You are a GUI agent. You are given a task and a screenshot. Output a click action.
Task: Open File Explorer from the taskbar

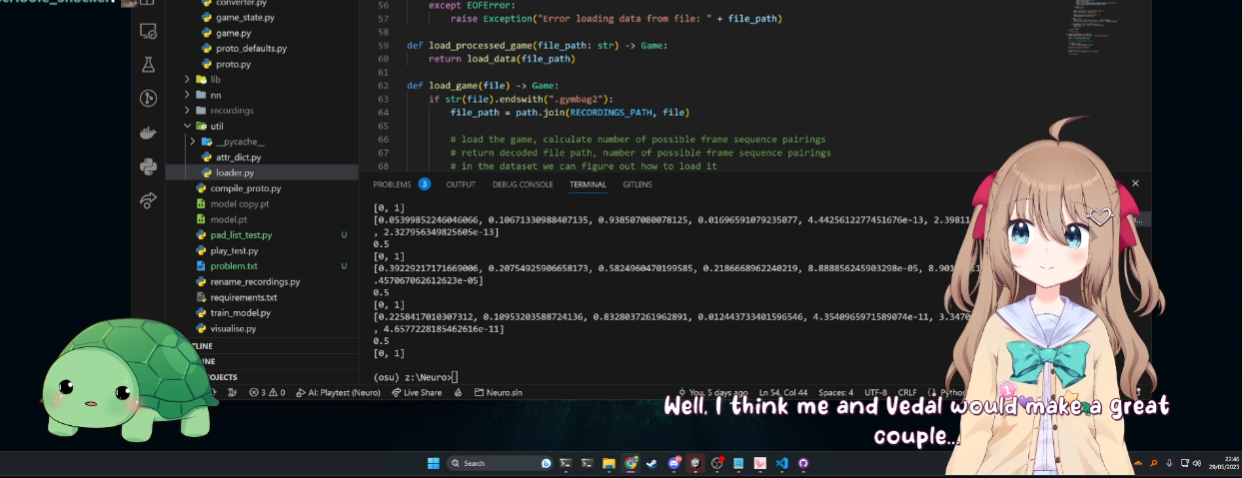(609, 463)
